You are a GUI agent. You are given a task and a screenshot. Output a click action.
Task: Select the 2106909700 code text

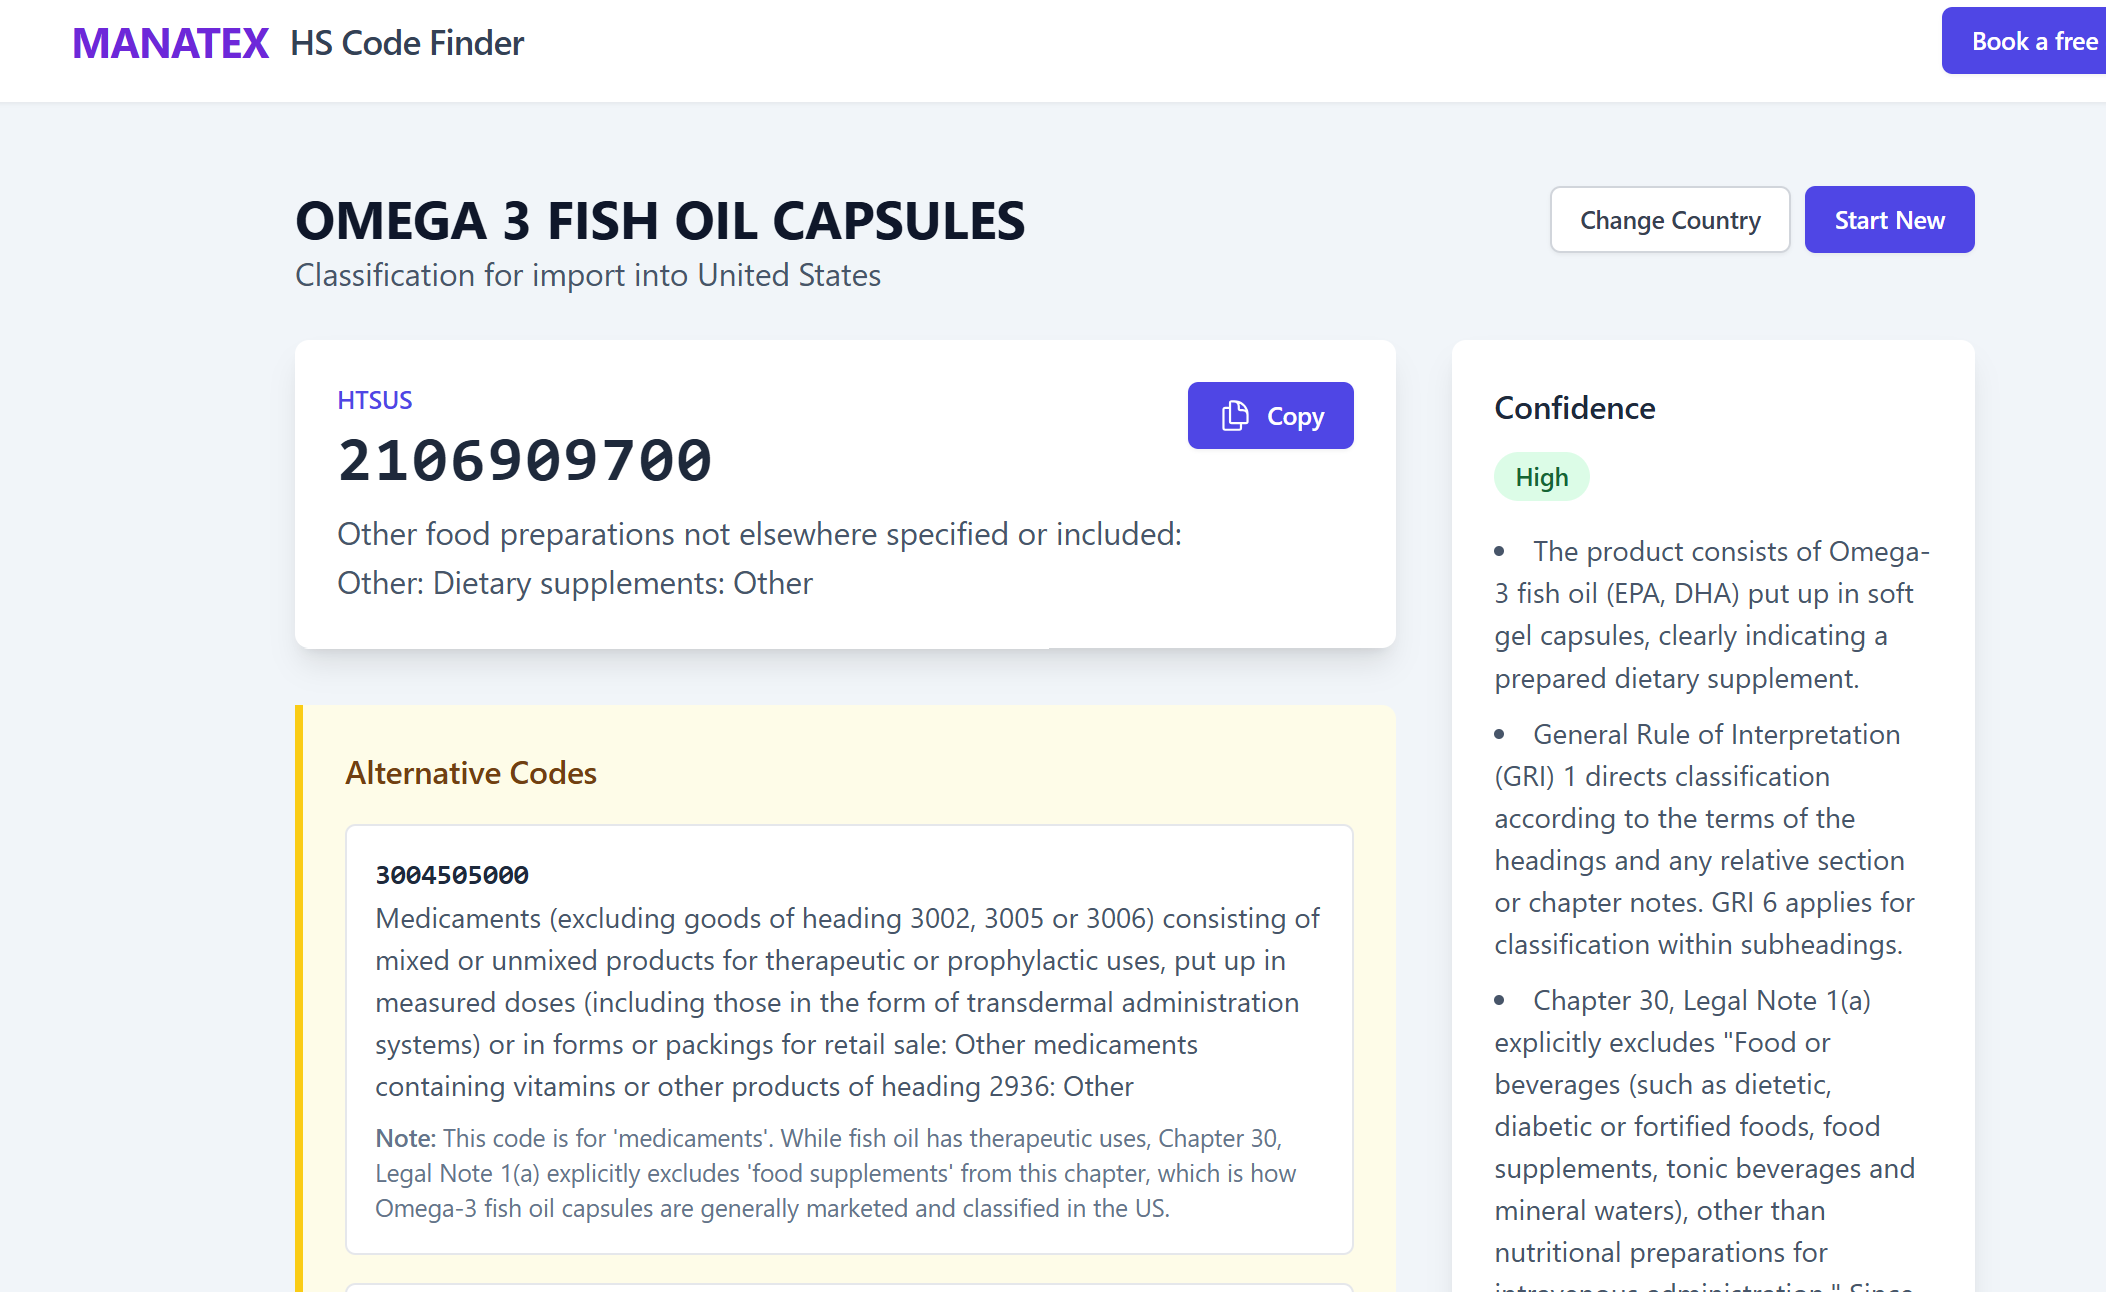[x=525, y=461]
